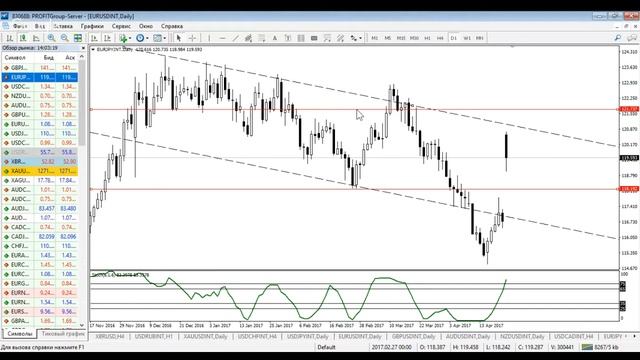Click connection status 8267/5 kb indicator

click(x=600, y=347)
